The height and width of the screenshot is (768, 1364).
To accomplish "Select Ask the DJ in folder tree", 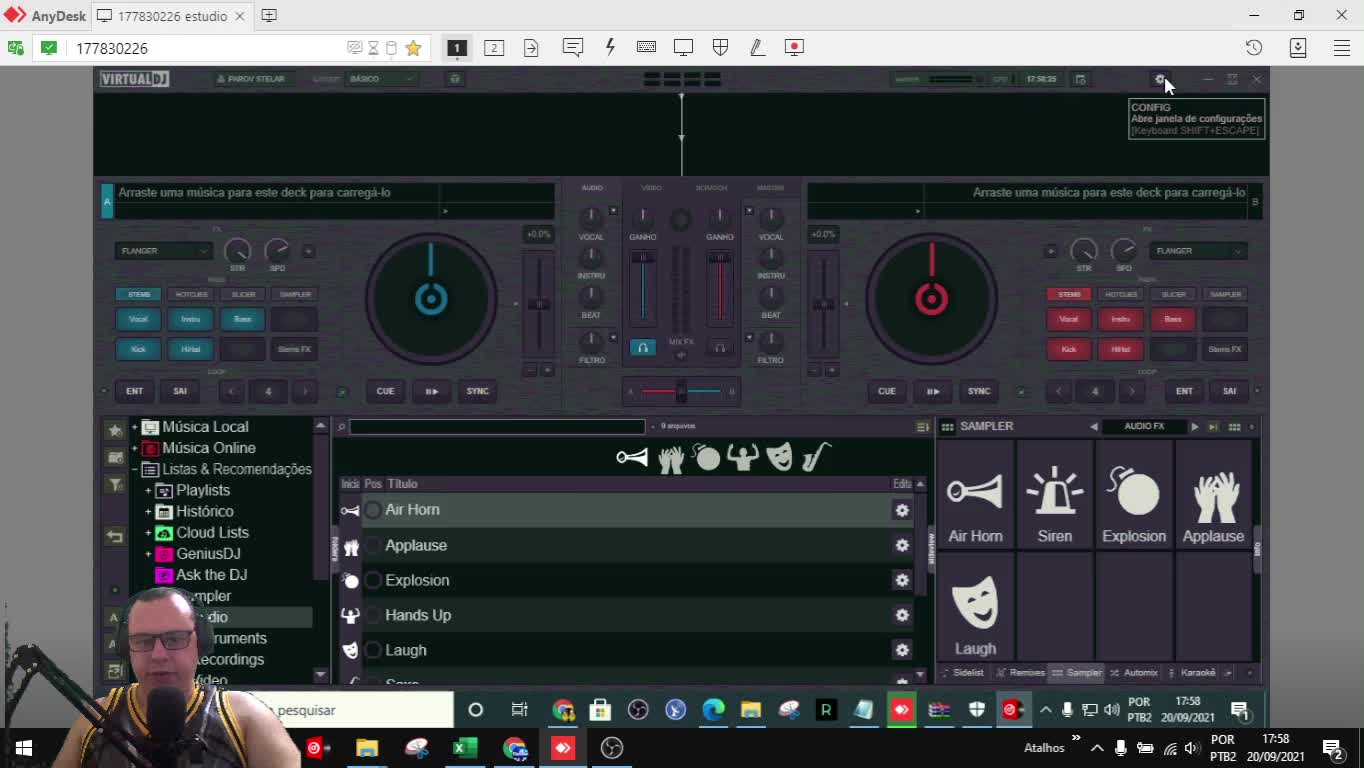I will tap(211, 575).
